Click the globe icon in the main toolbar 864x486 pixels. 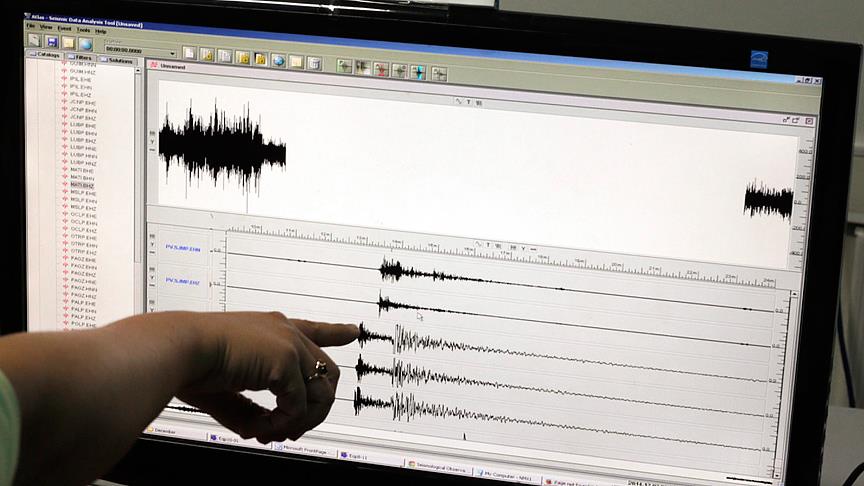pos(86,44)
